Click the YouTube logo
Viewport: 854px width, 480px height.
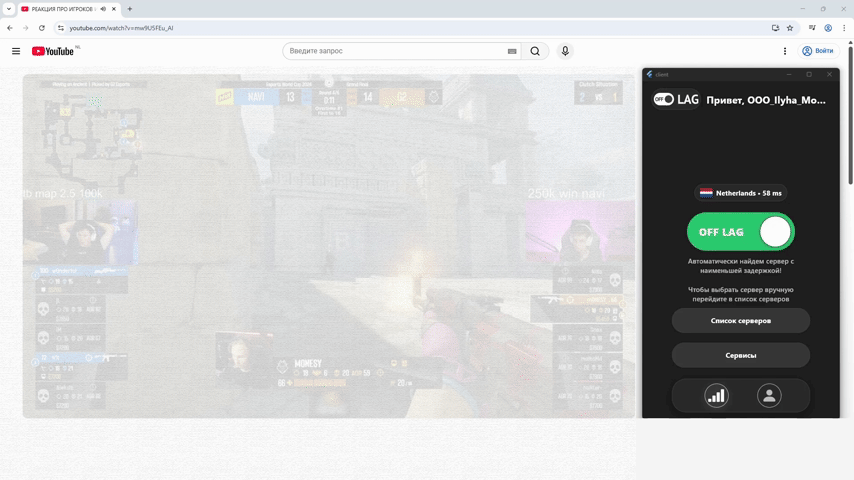tap(53, 51)
